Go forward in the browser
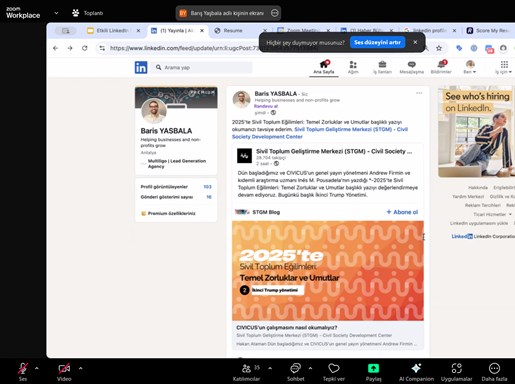Screen dimensions: 515x384 70,48
